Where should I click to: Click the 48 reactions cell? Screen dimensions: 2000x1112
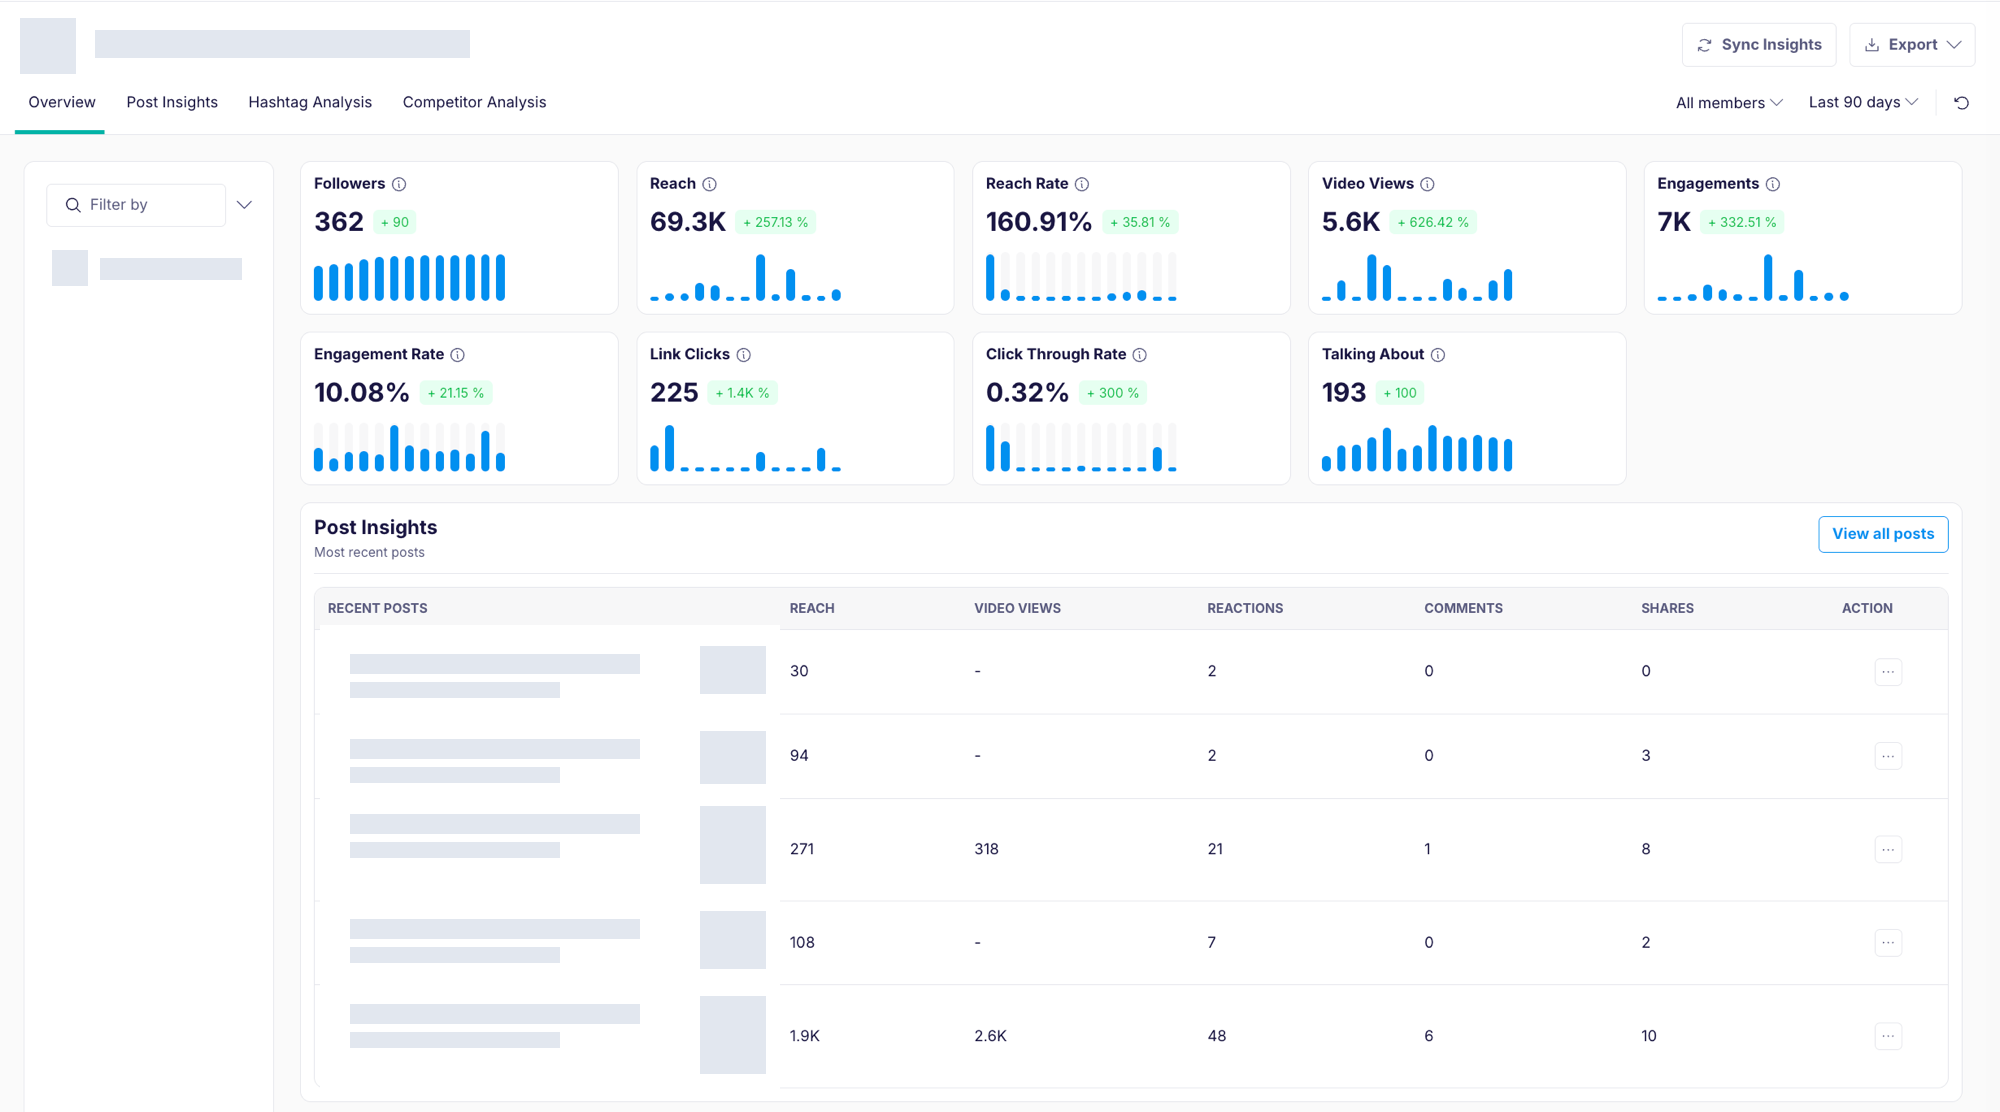click(x=1217, y=1036)
